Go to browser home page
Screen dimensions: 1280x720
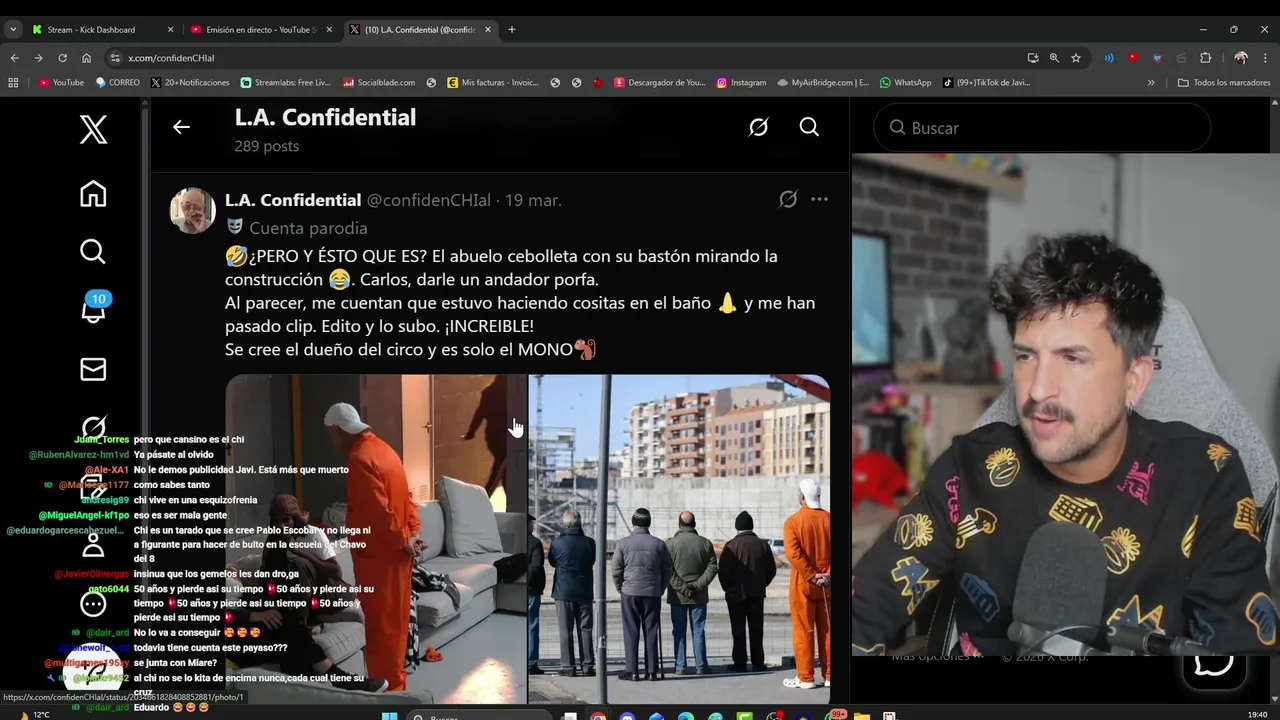pyautogui.click(x=86, y=58)
